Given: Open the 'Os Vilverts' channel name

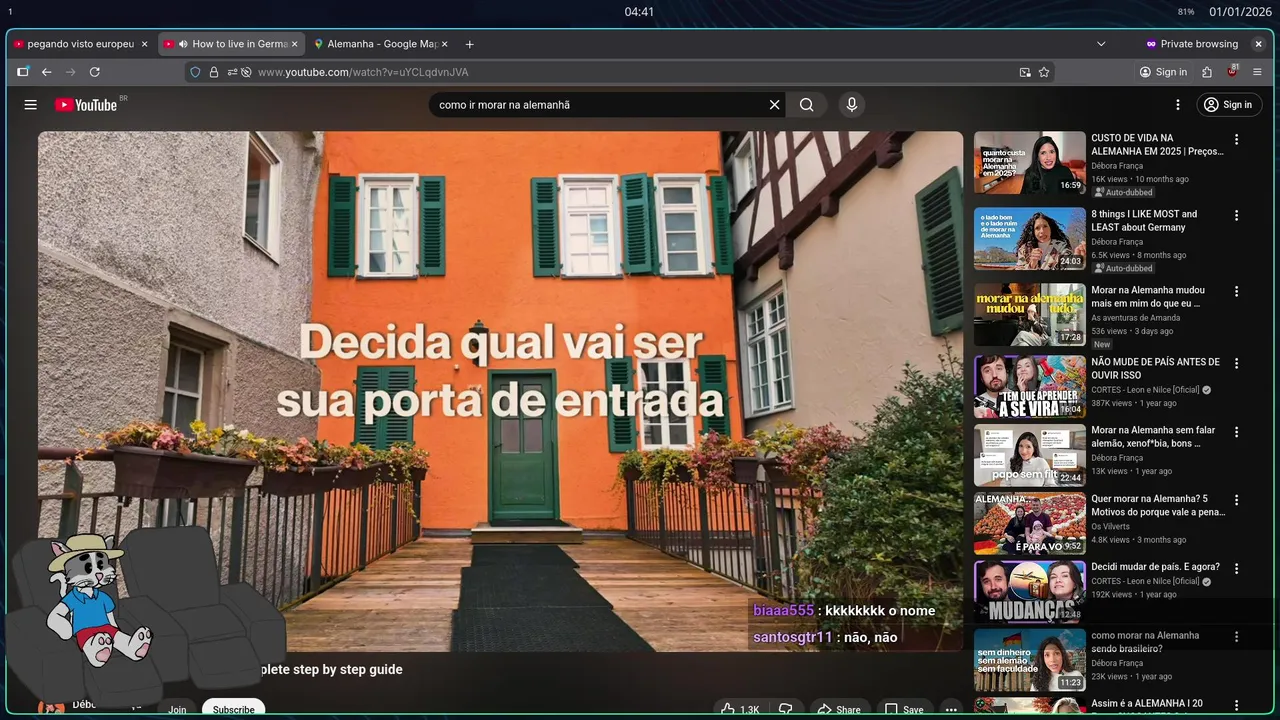Looking at the screenshot, I should pyautogui.click(x=1110, y=527).
